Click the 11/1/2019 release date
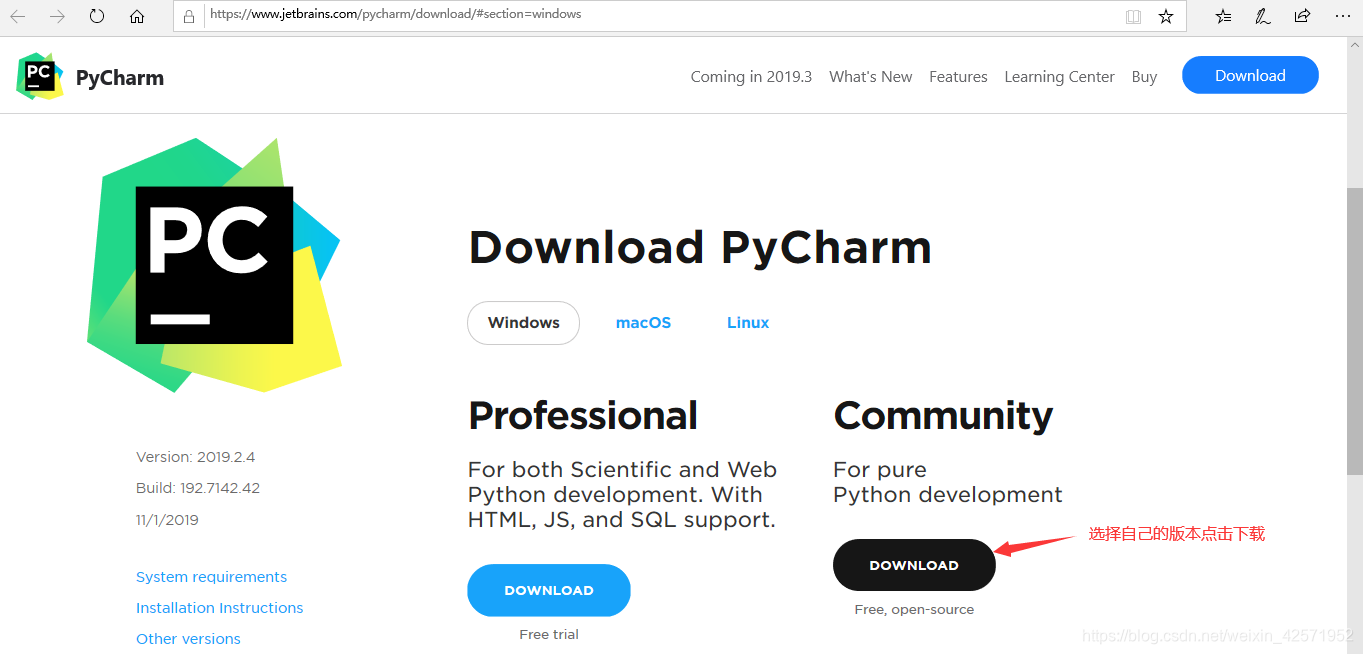 click(167, 520)
